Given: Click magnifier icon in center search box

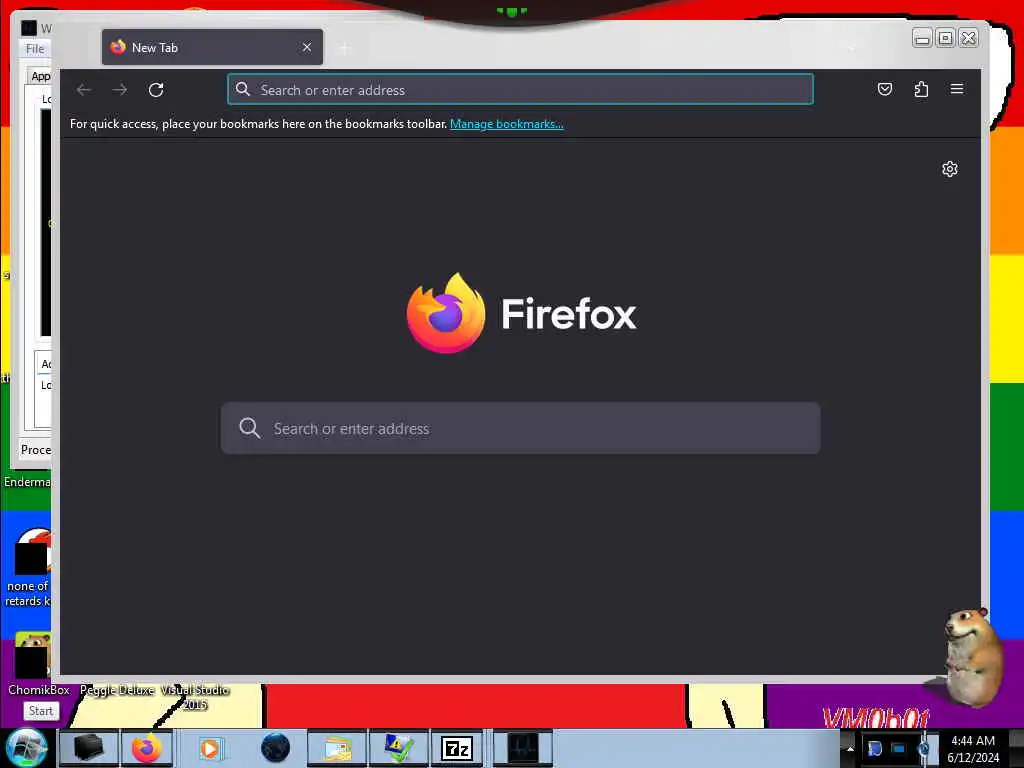Looking at the screenshot, I should (x=249, y=428).
